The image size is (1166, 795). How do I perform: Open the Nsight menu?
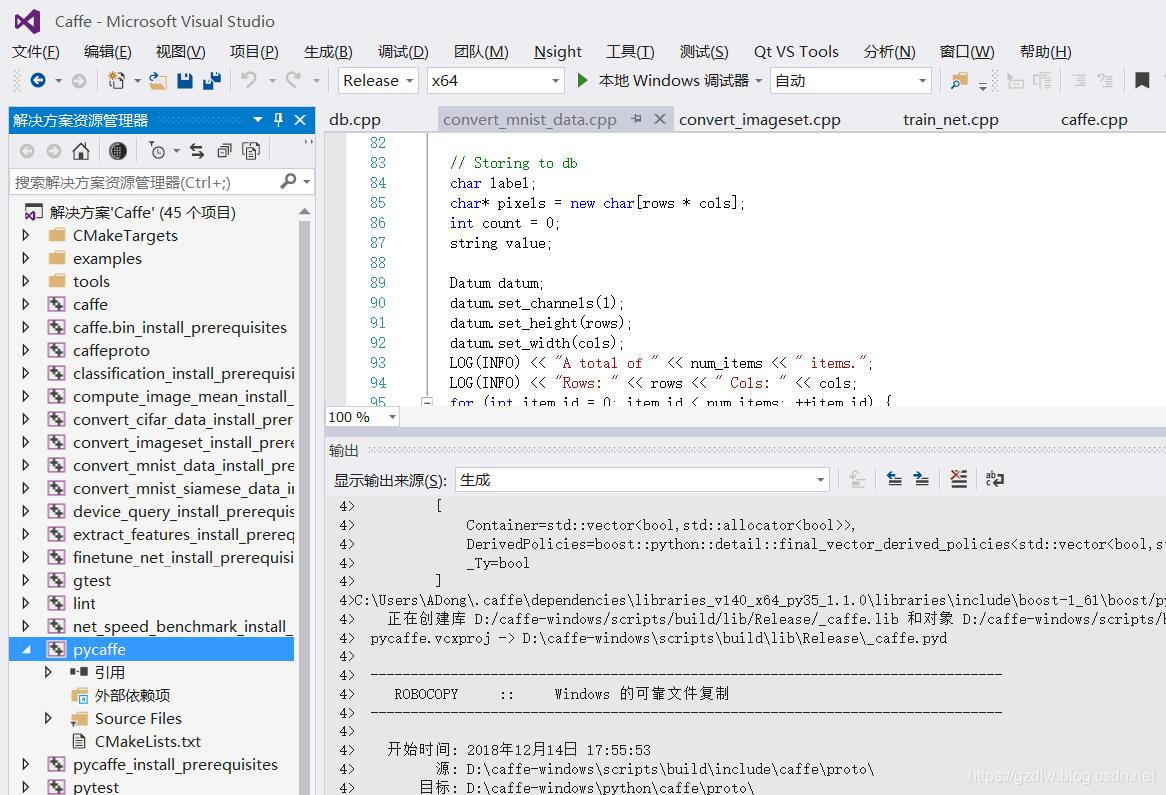tap(558, 51)
